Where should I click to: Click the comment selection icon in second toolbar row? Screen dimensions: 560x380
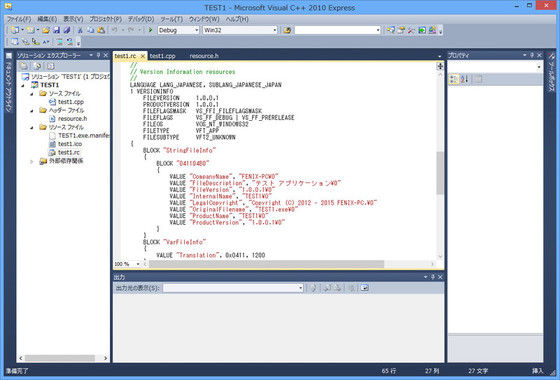[60, 42]
